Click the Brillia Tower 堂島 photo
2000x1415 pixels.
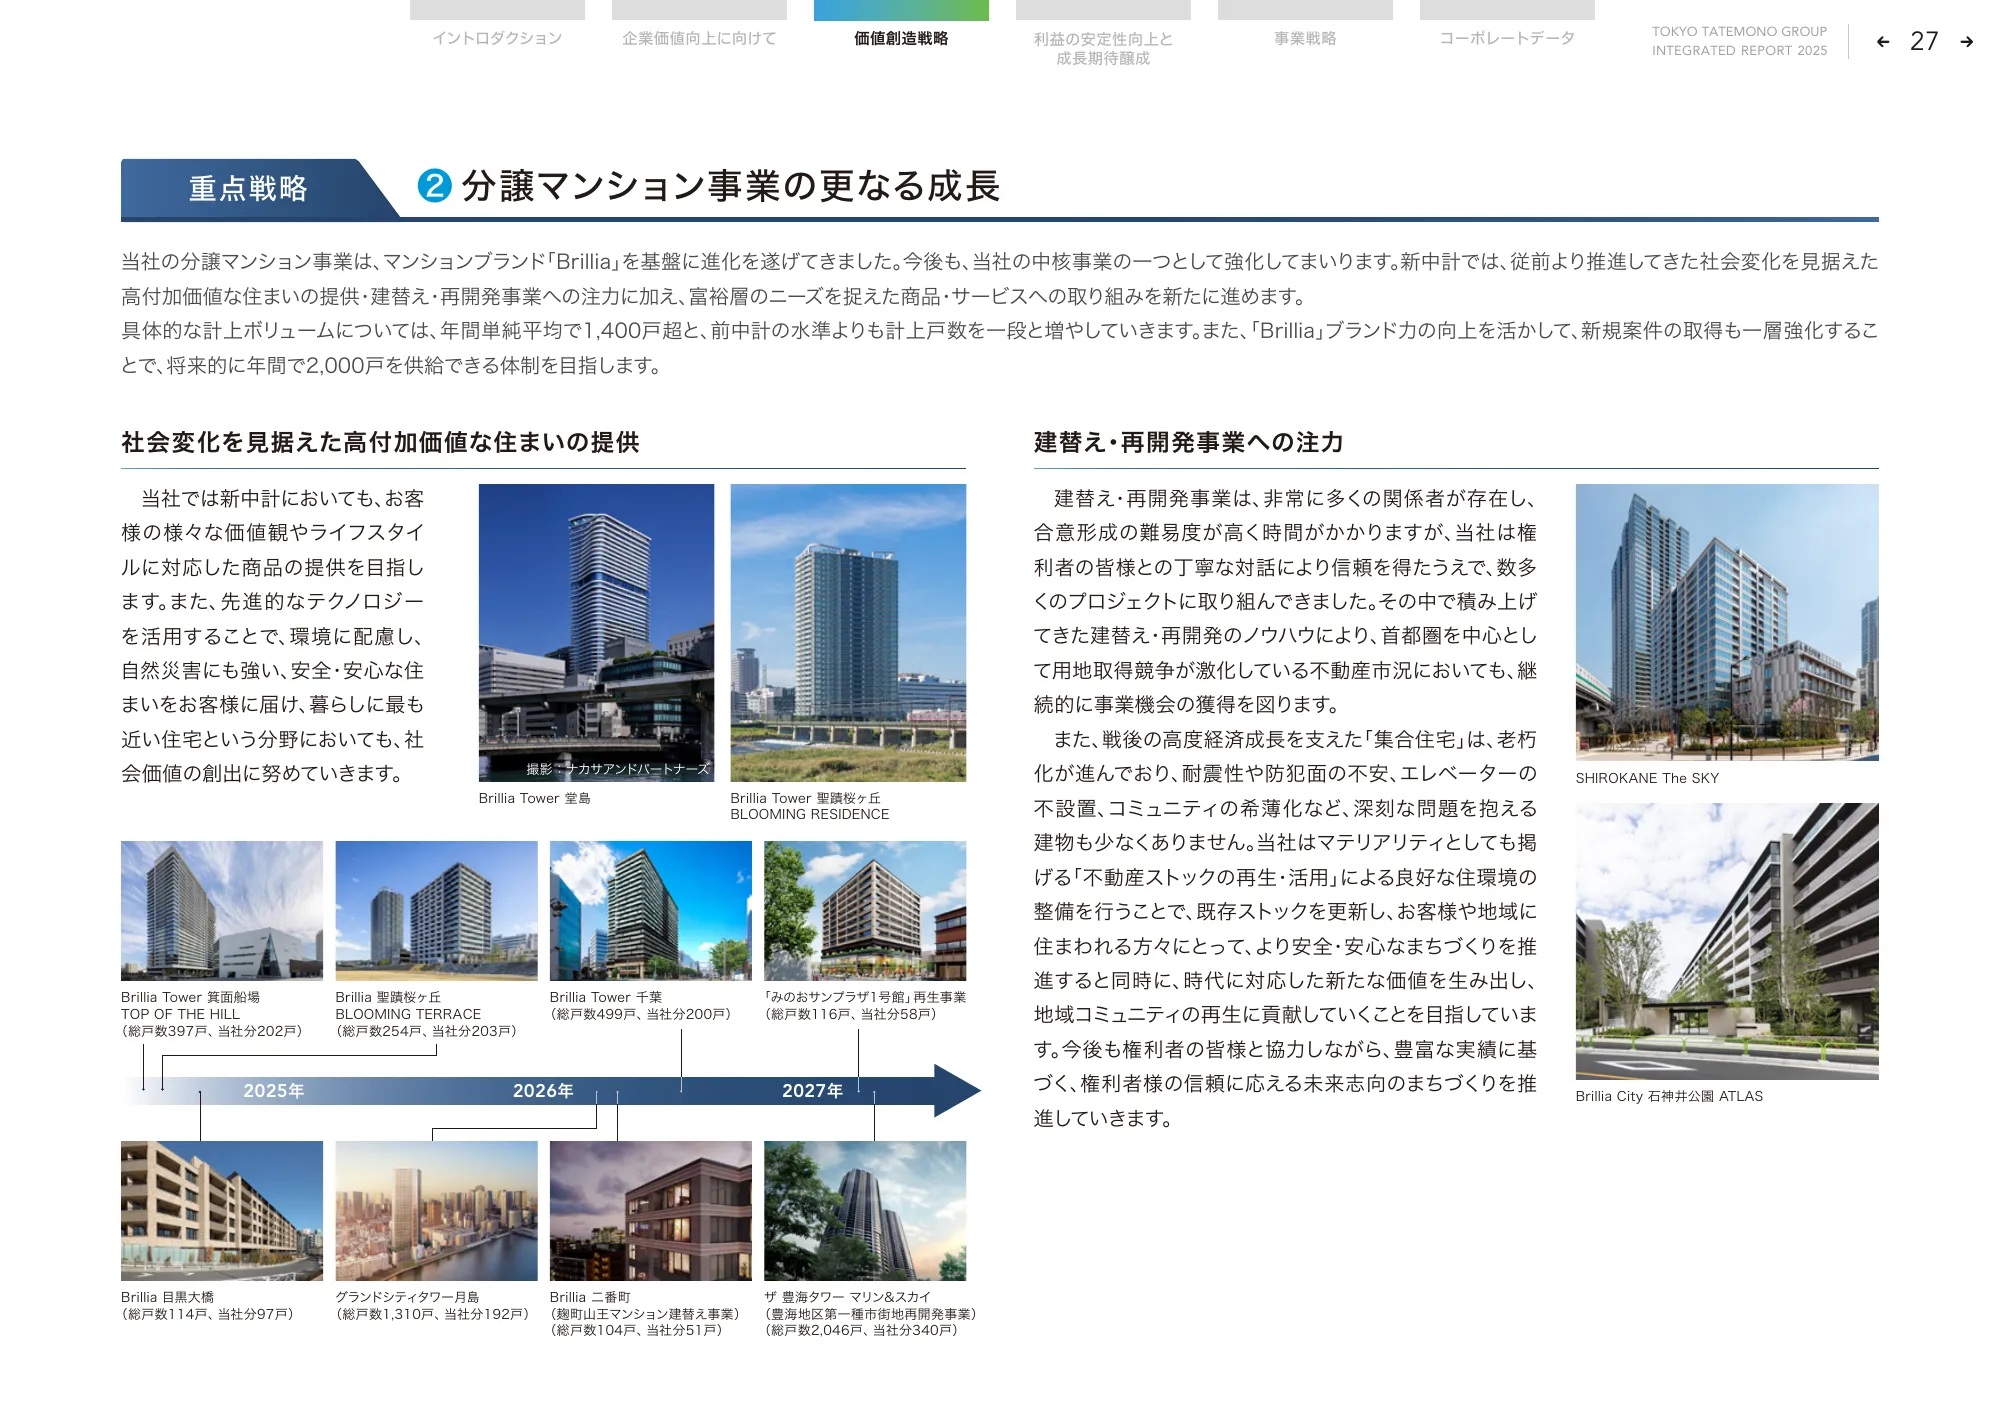596,632
